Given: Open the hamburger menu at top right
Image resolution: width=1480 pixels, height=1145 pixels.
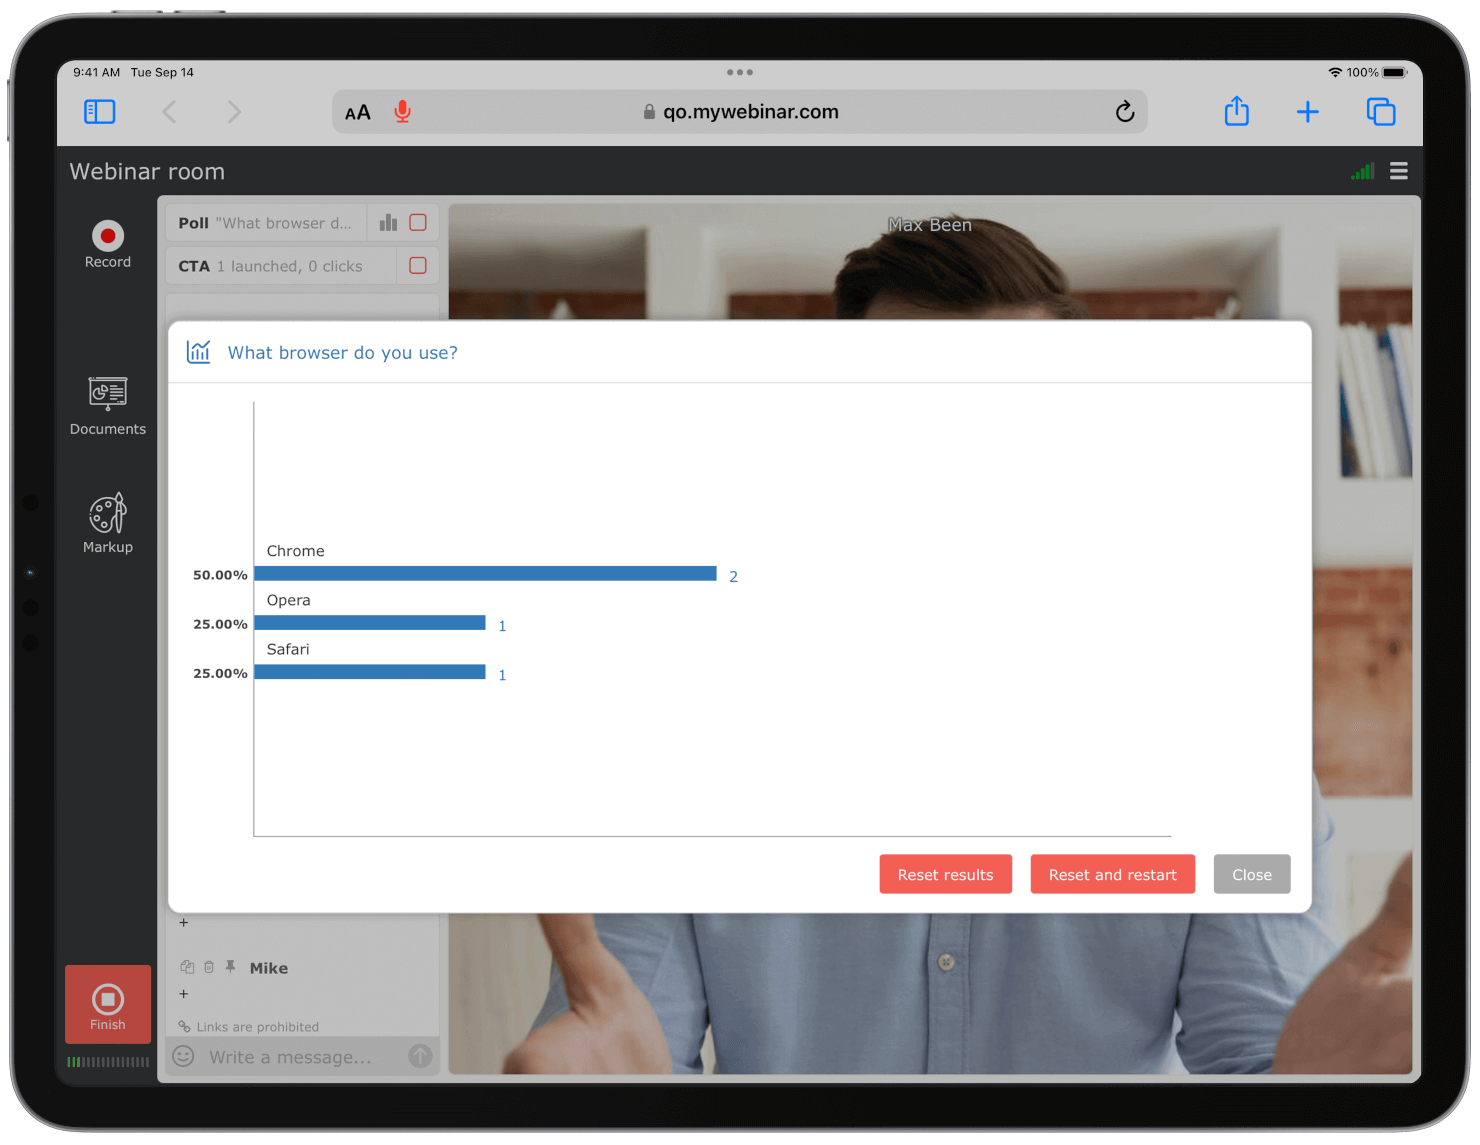Looking at the screenshot, I should (x=1398, y=171).
